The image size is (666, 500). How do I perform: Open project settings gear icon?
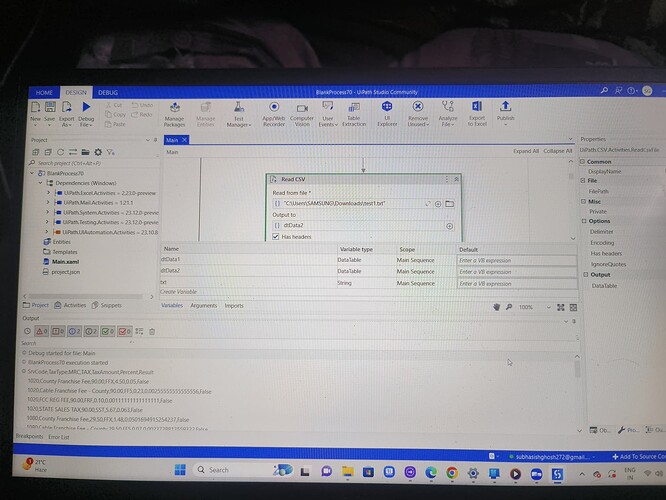tap(98, 152)
